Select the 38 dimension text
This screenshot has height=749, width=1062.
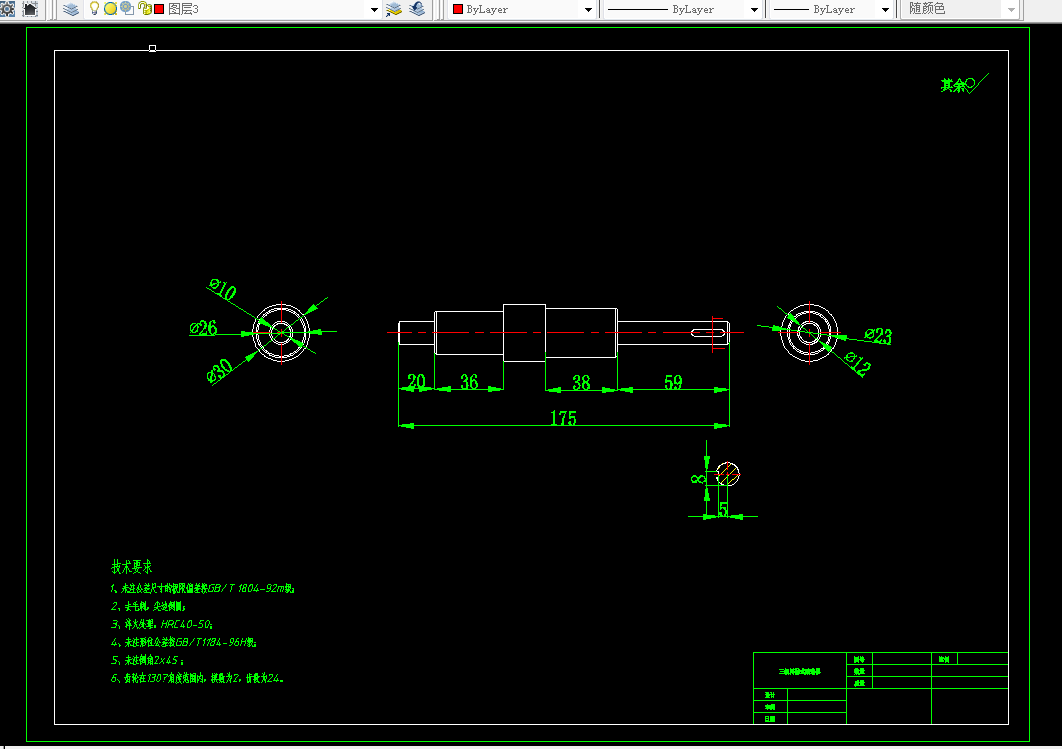[x=581, y=383]
